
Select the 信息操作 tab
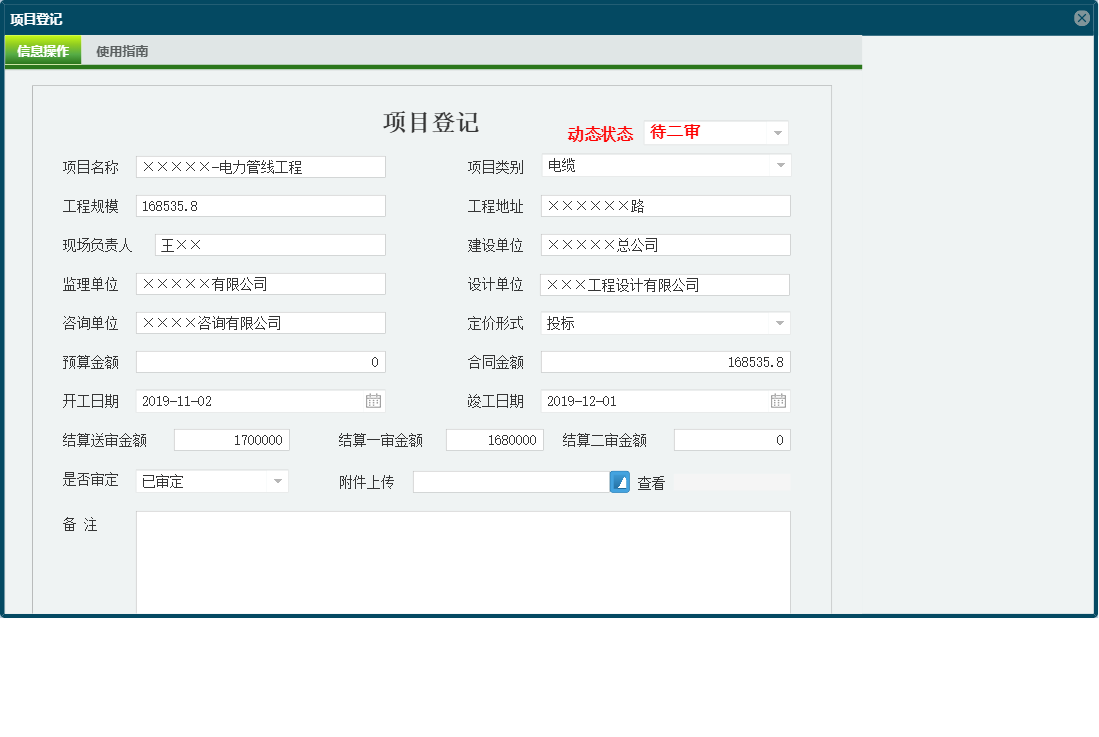tap(43, 50)
